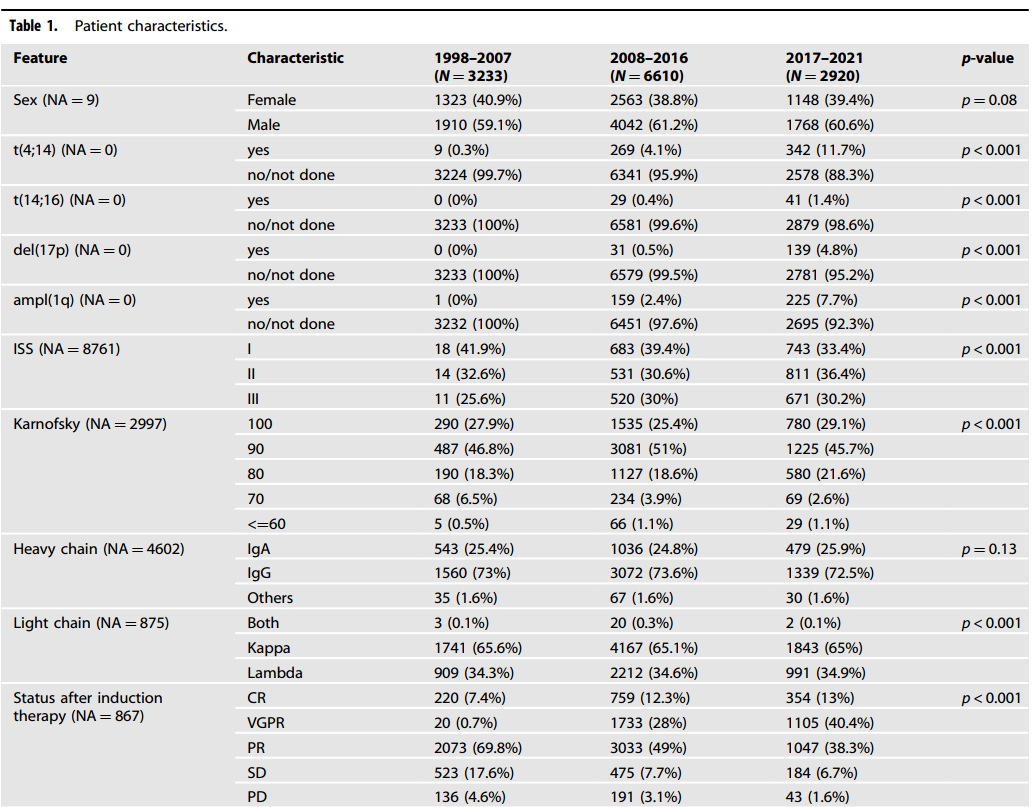Click the "t(4;14) (NA = 0)" feature cell

70,150
